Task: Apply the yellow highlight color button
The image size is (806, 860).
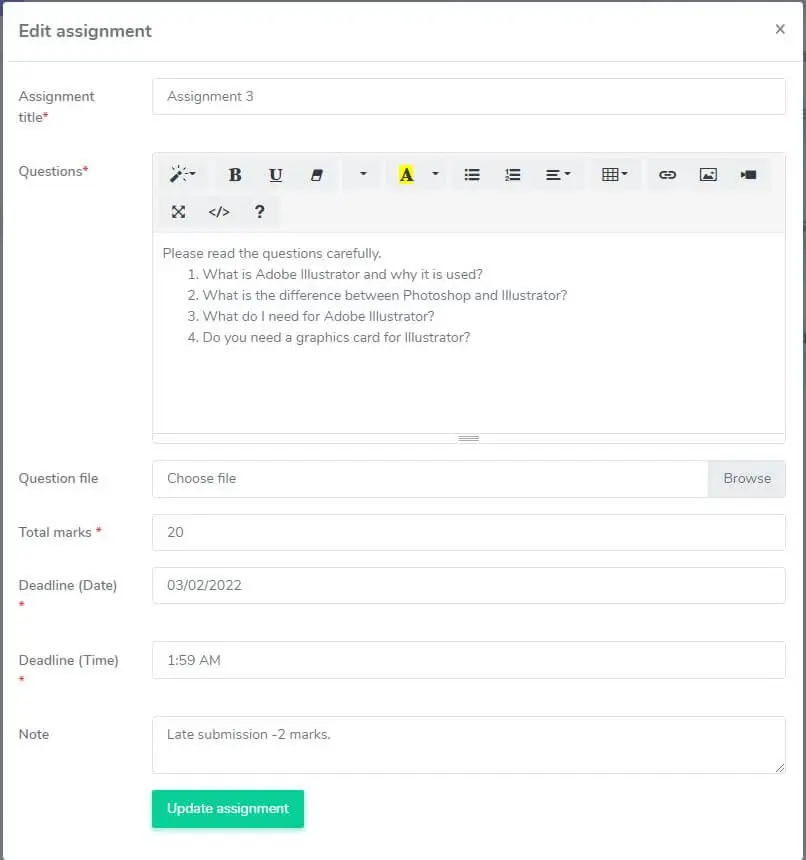Action: click(x=406, y=175)
